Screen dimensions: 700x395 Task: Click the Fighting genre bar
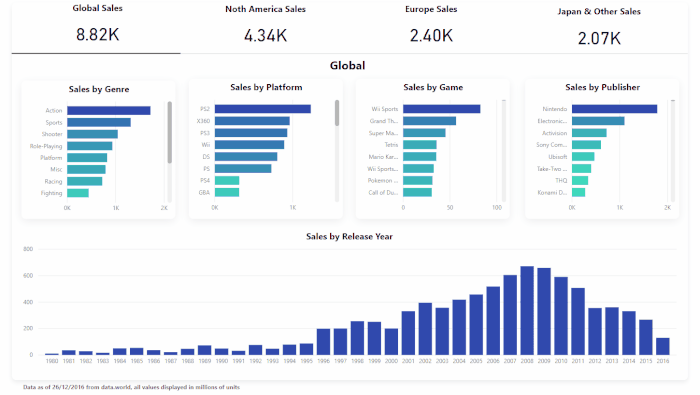pyautogui.click(x=78, y=193)
